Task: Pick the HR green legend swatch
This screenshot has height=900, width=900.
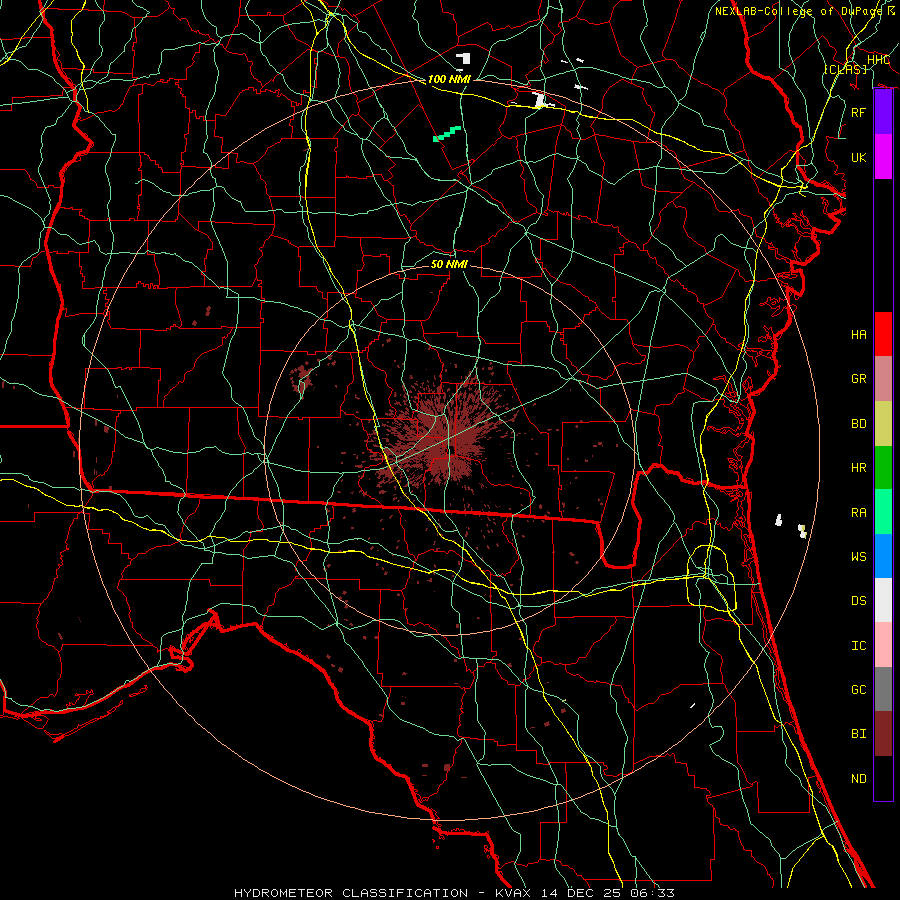Action: (x=883, y=467)
